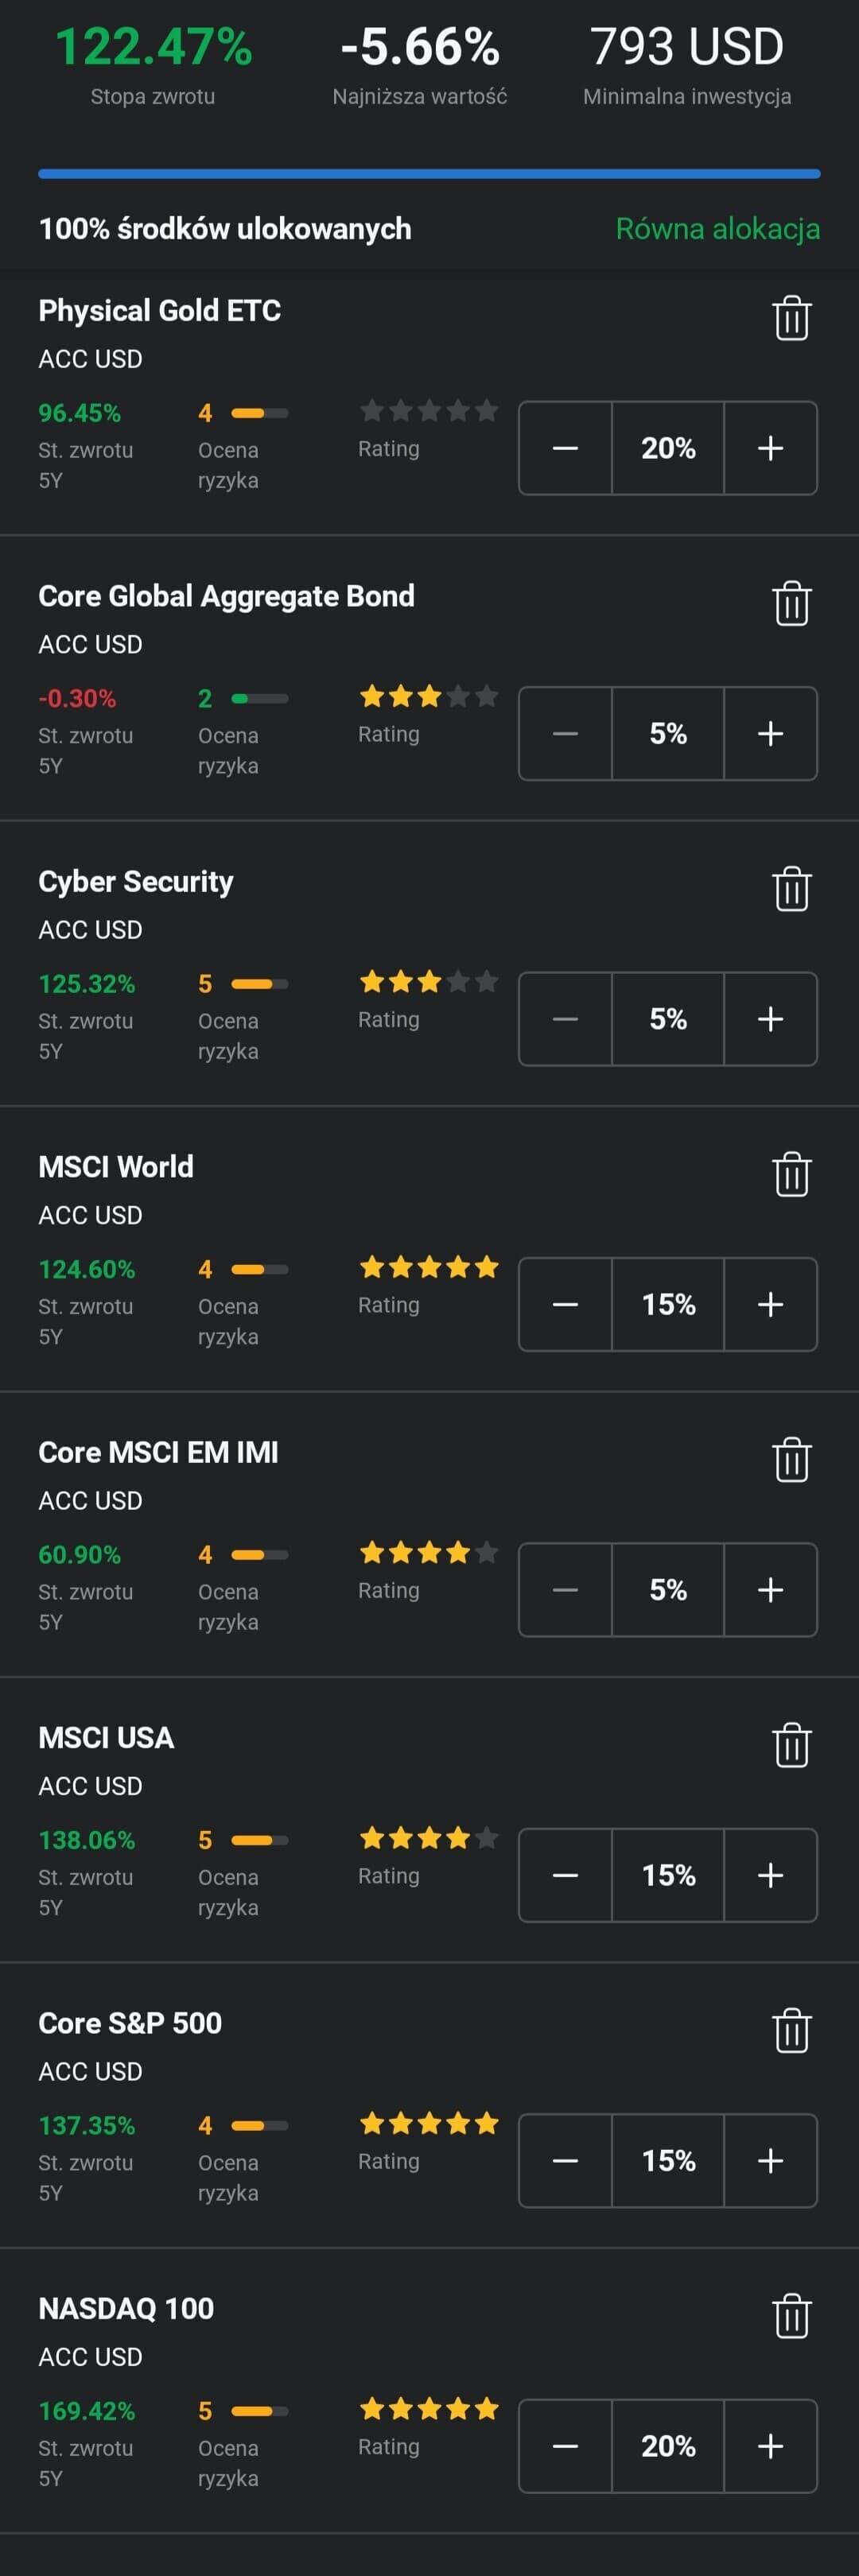859x2576 pixels.
Task: Increase MSCI USA allocation with plus
Action: pos(770,1875)
